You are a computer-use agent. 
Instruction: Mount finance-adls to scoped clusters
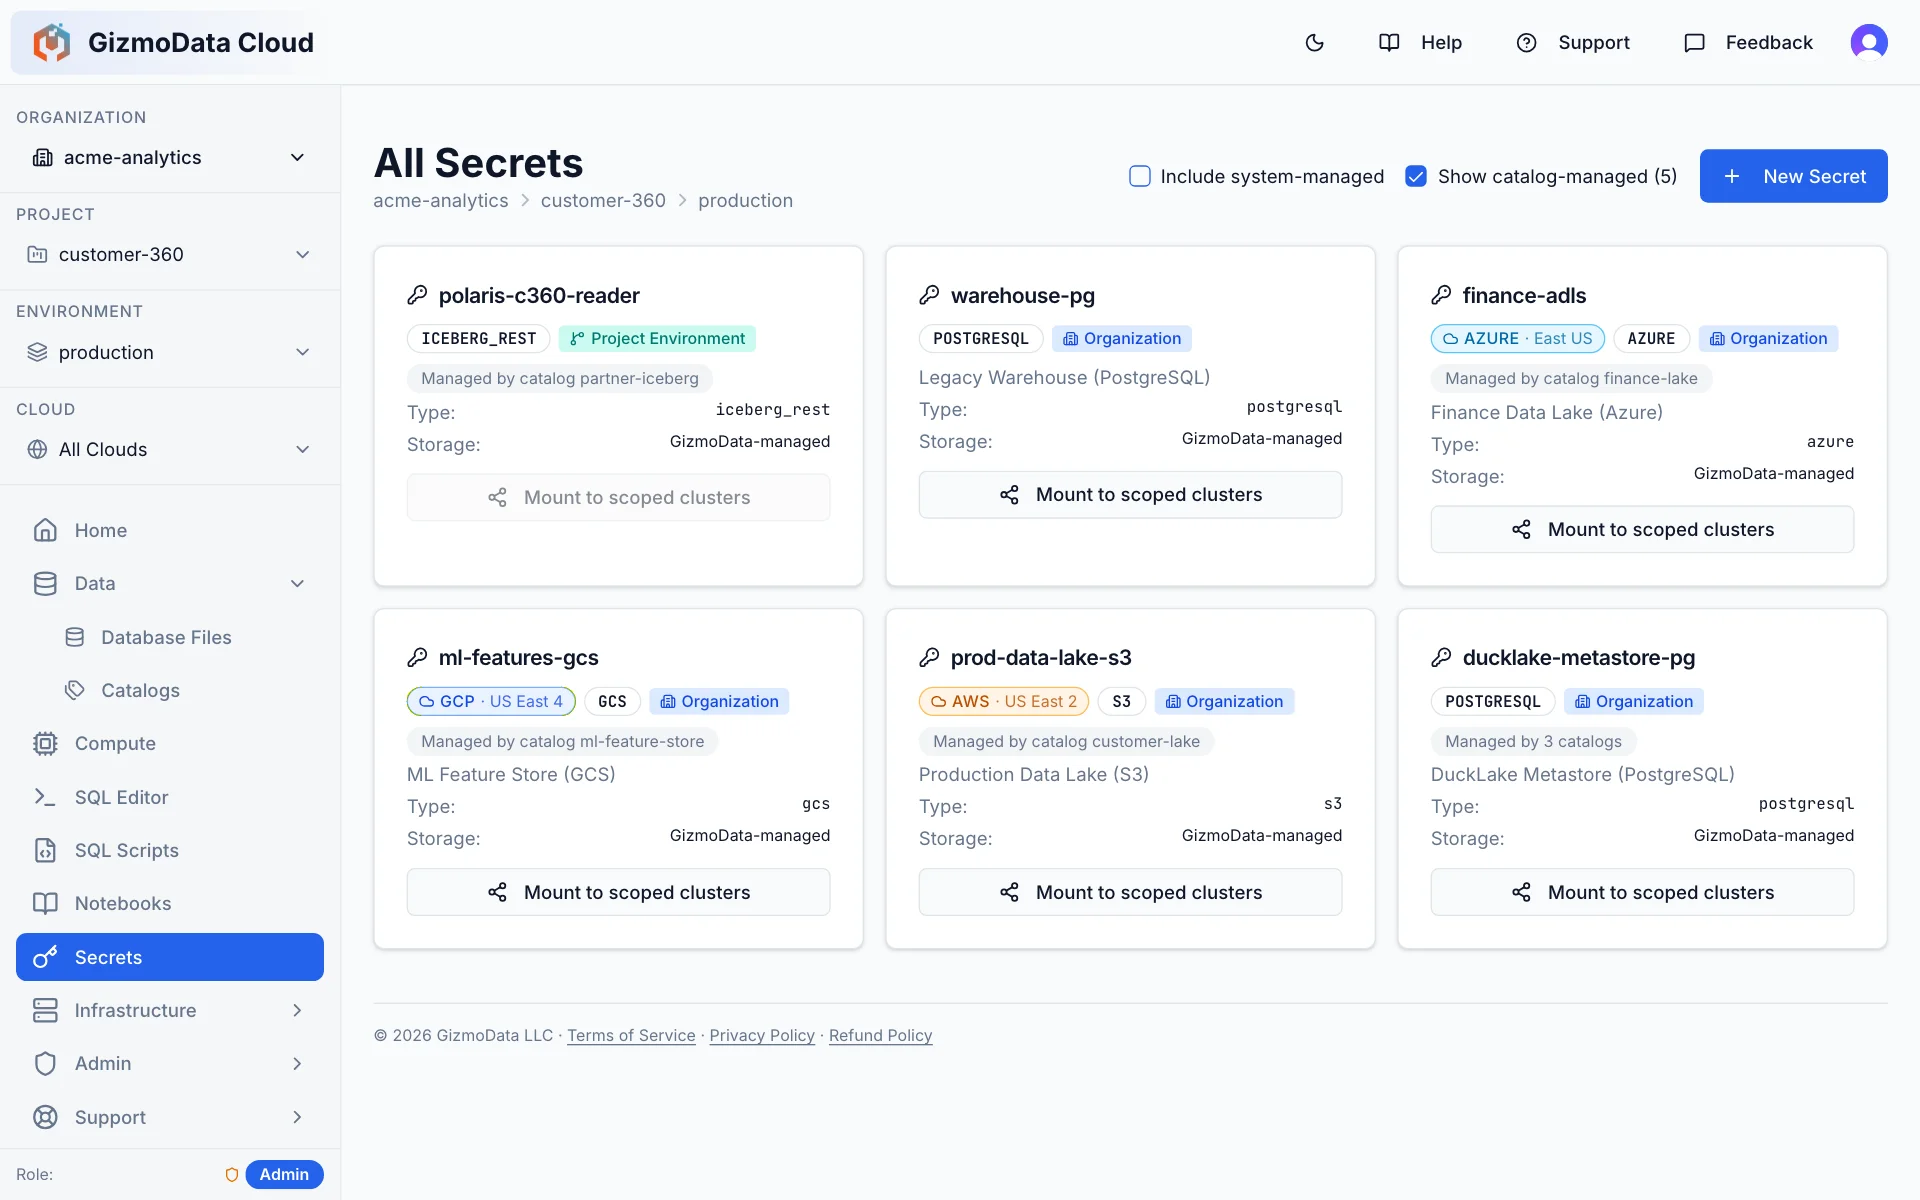click(1642, 529)
